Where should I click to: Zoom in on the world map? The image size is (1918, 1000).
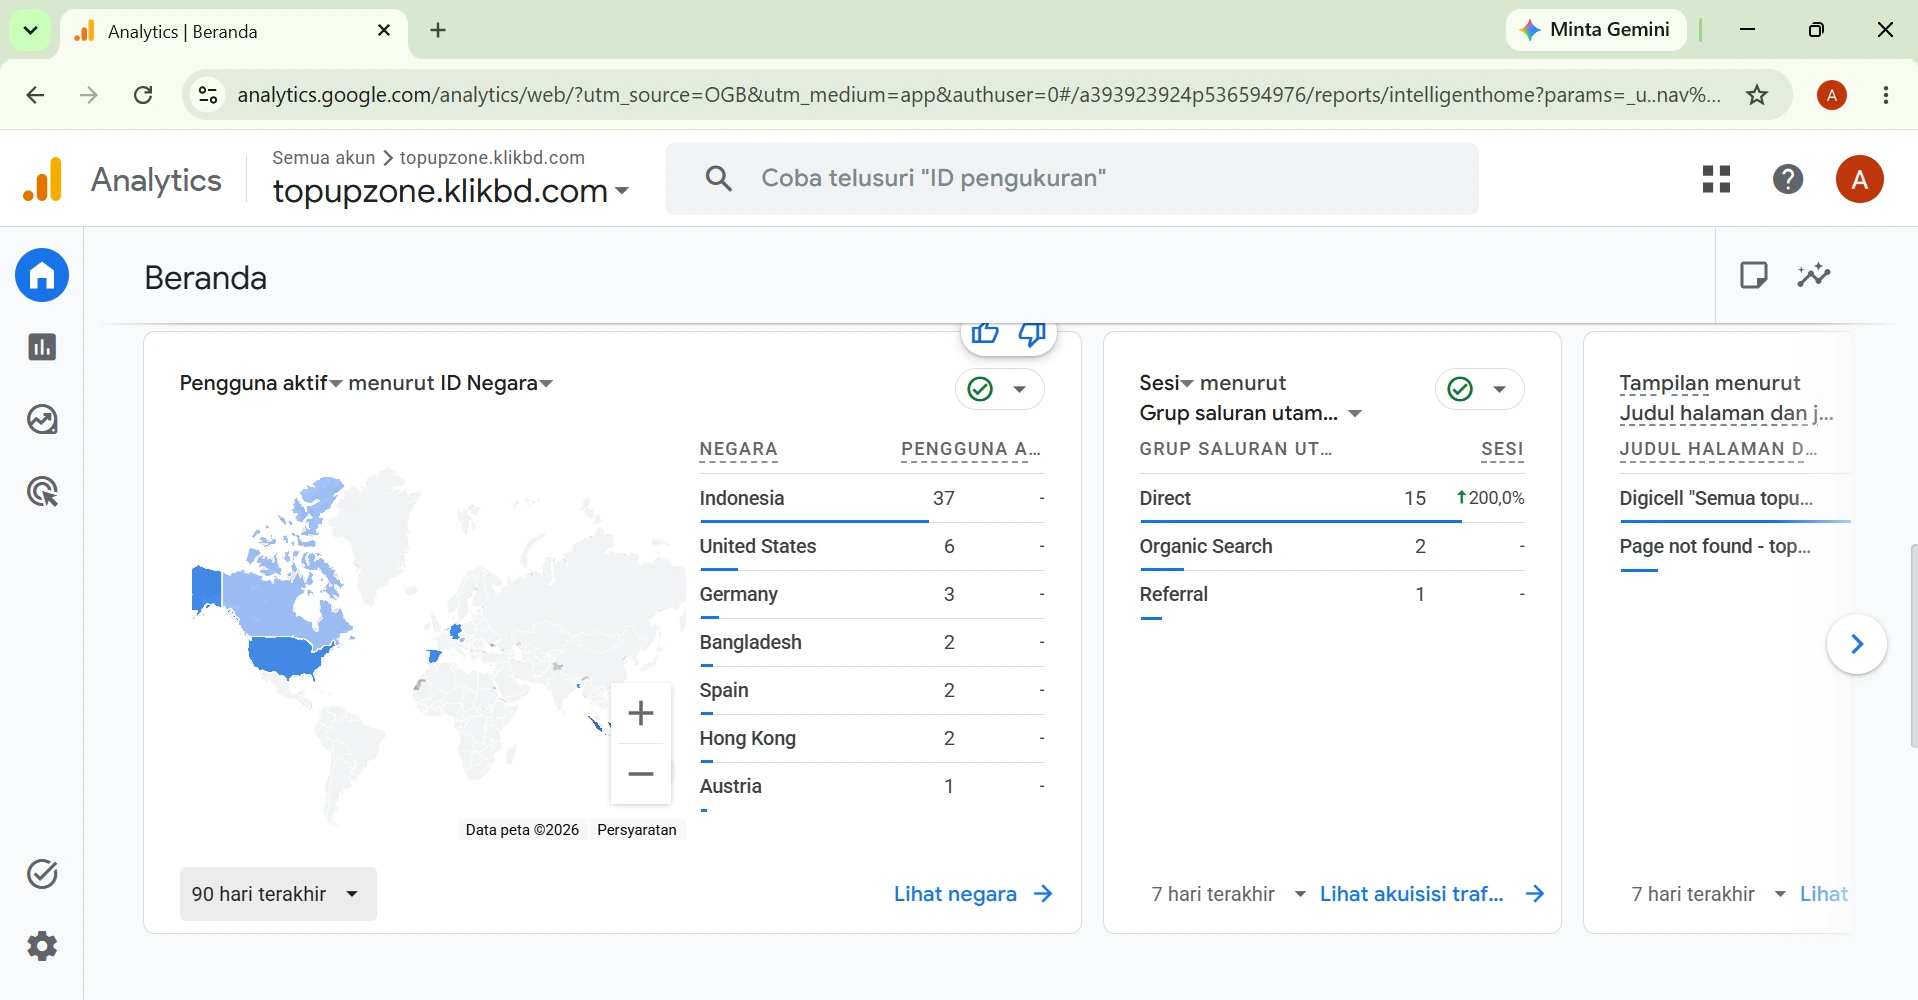(x=641, y=713)
